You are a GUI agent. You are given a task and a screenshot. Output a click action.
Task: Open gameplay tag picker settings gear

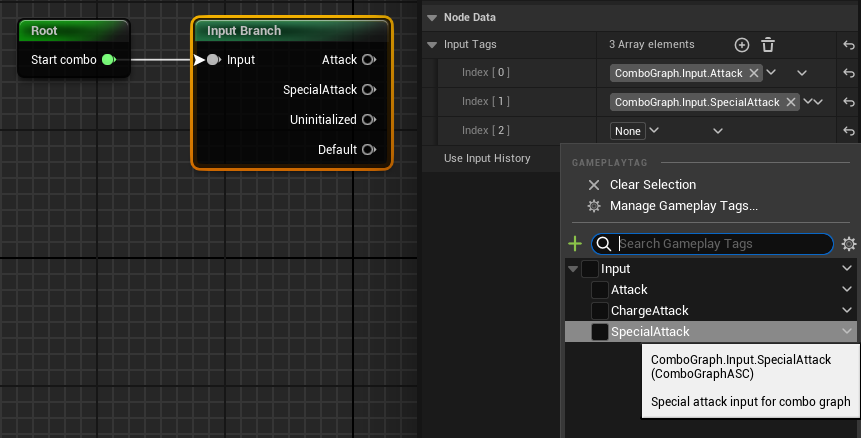click(849, 244)
